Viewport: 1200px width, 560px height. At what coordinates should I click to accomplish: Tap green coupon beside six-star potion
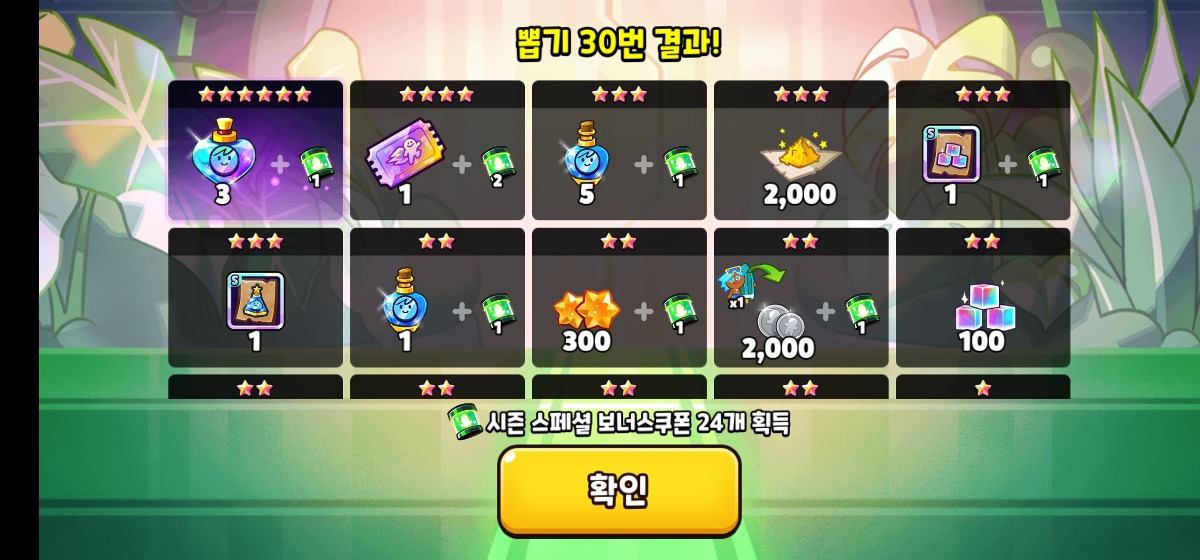tap(317, 166)
